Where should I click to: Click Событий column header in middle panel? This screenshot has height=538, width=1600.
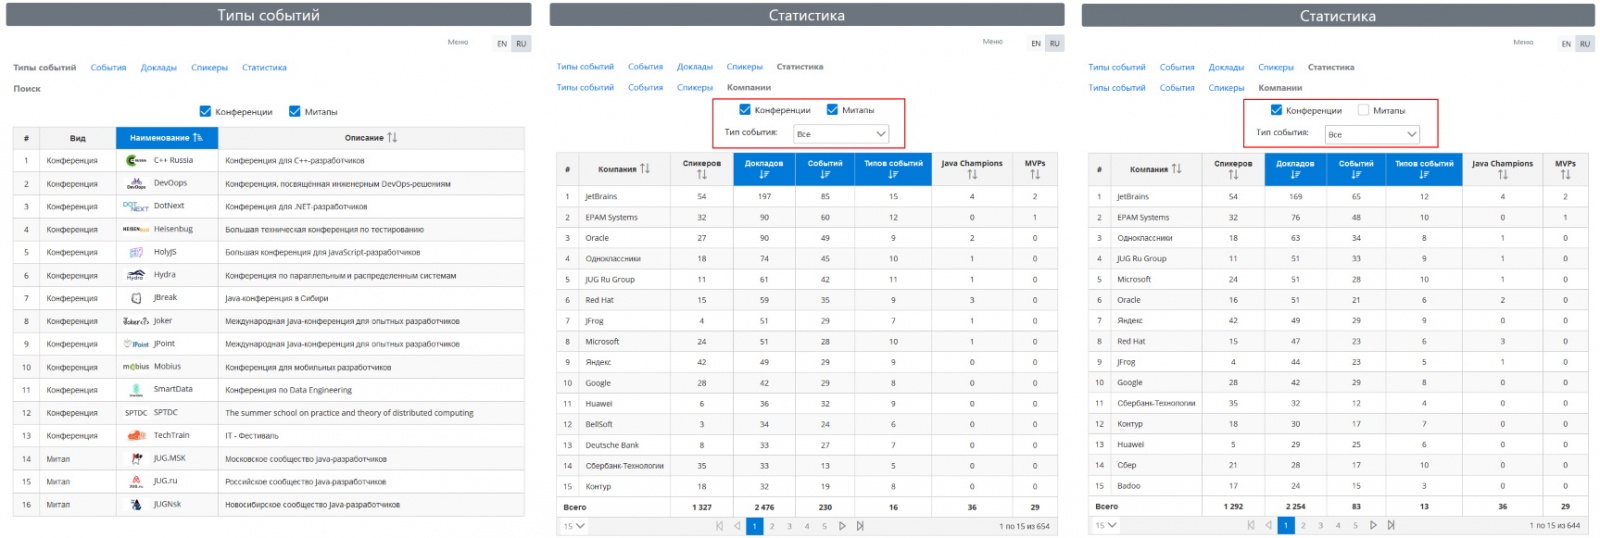[825, 168]
